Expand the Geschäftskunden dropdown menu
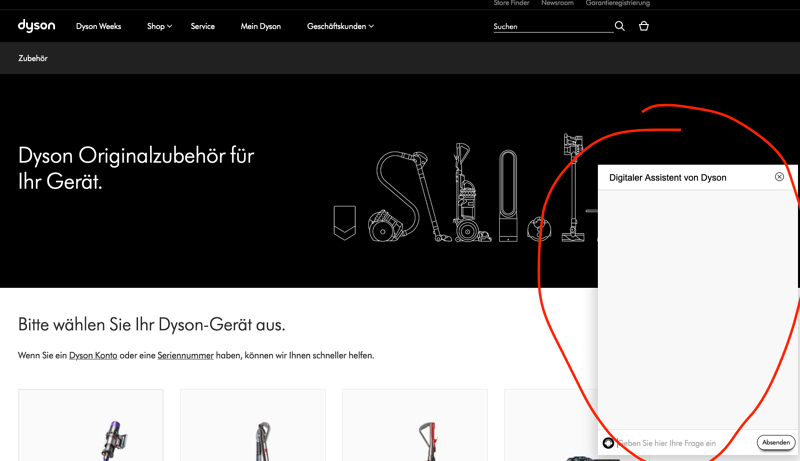This screenshot has width=800, height=461. (340, 26)
